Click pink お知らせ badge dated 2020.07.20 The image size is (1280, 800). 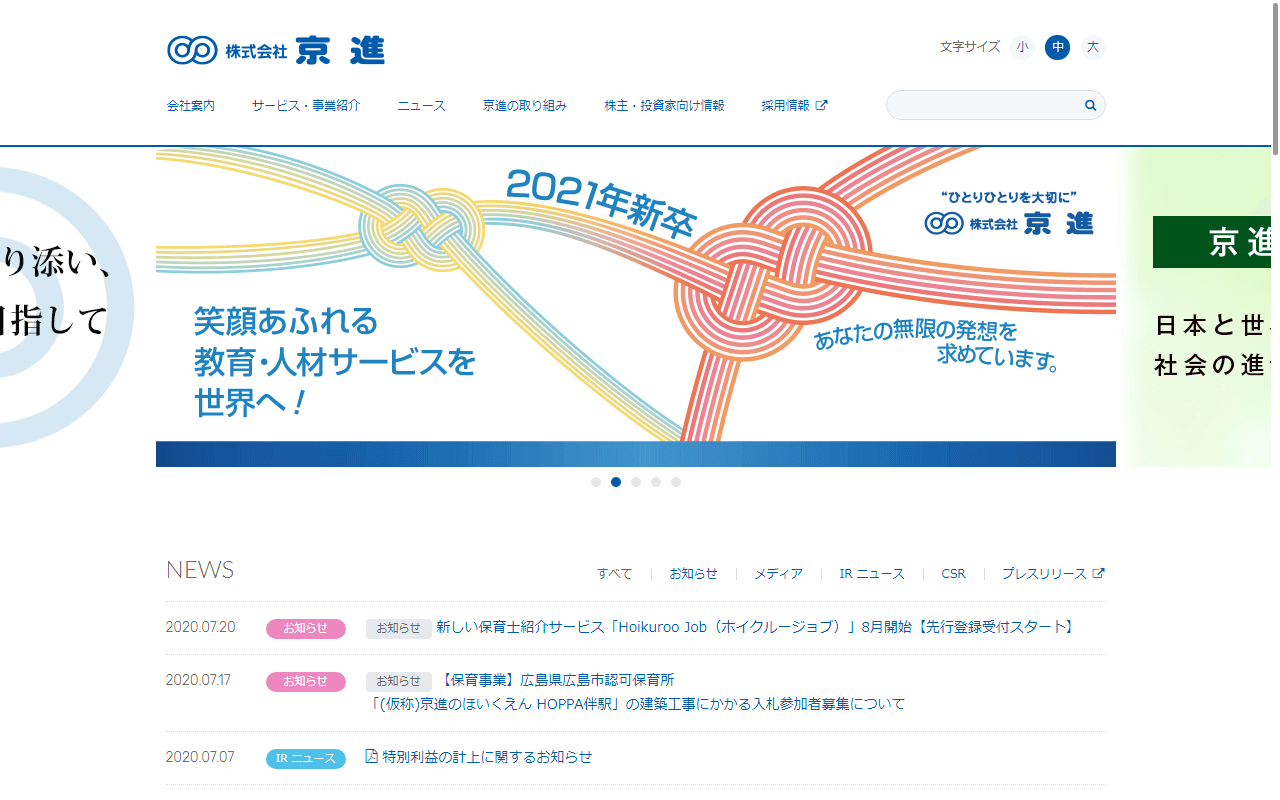point(306,628)
